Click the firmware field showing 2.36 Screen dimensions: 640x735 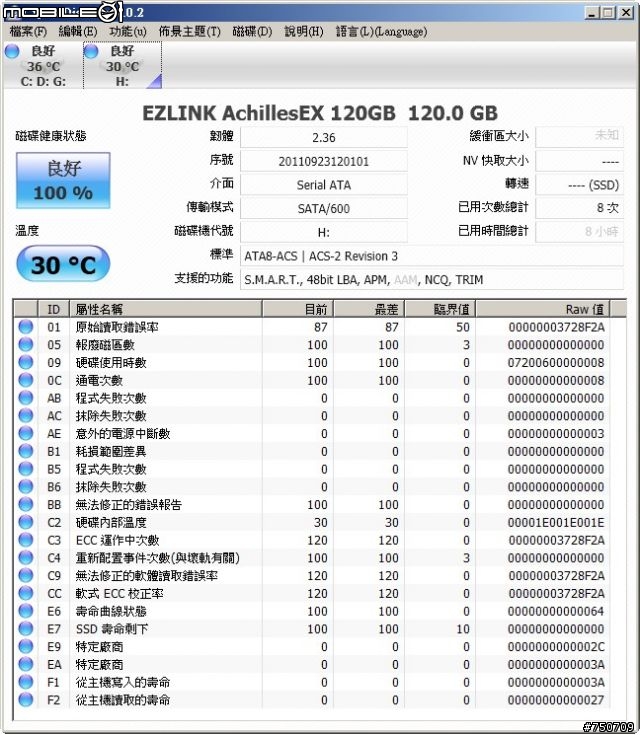[x=324, y=137]
